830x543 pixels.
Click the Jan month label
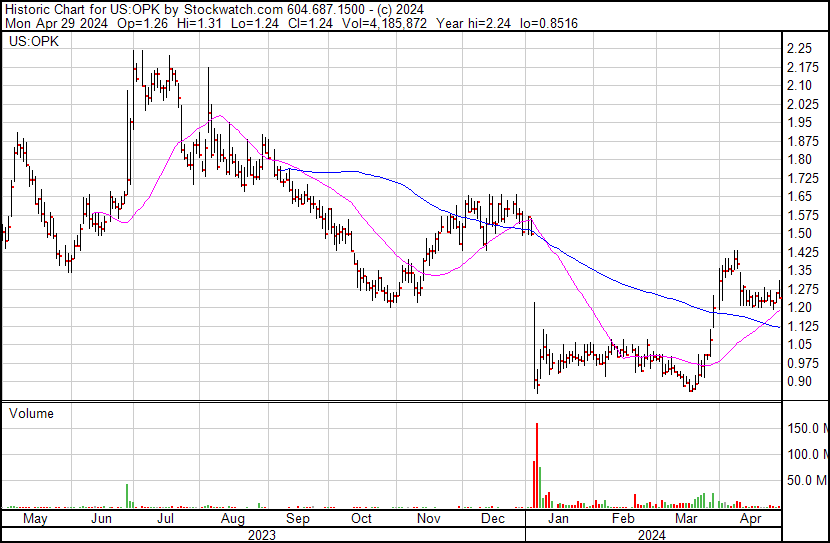coord(558,519)
